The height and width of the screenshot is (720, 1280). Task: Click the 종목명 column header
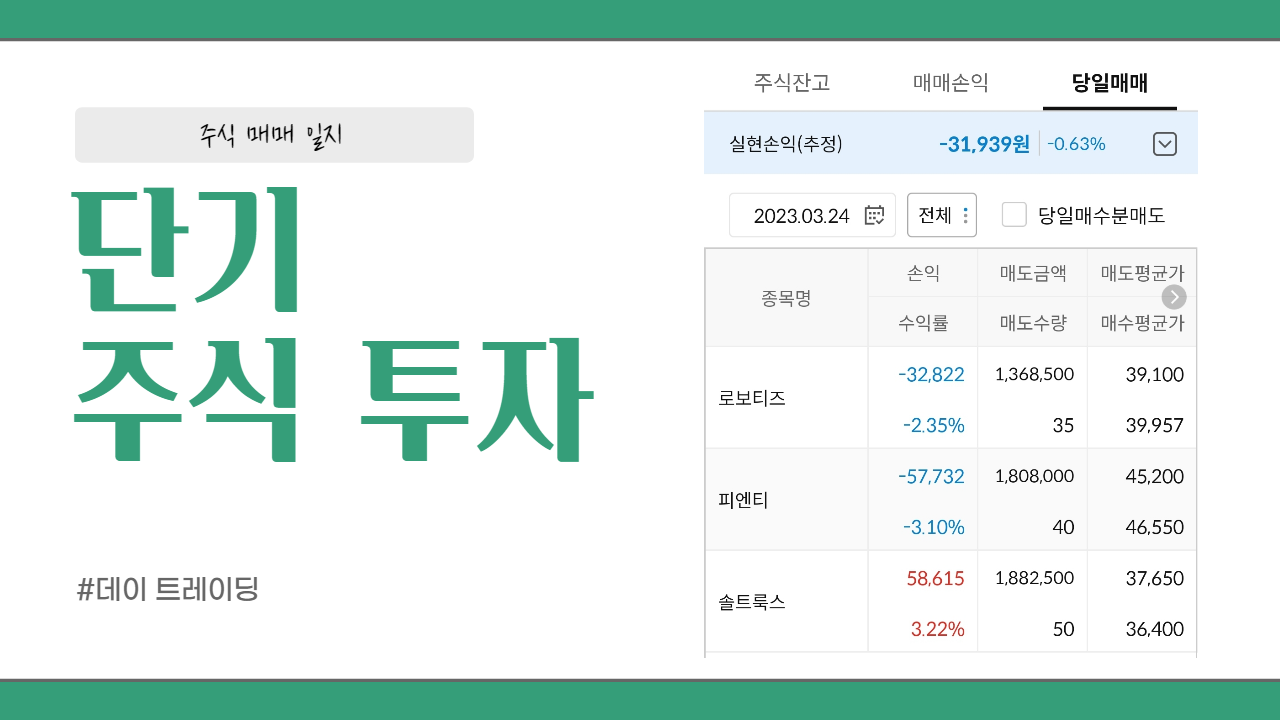tap(786, 298)
